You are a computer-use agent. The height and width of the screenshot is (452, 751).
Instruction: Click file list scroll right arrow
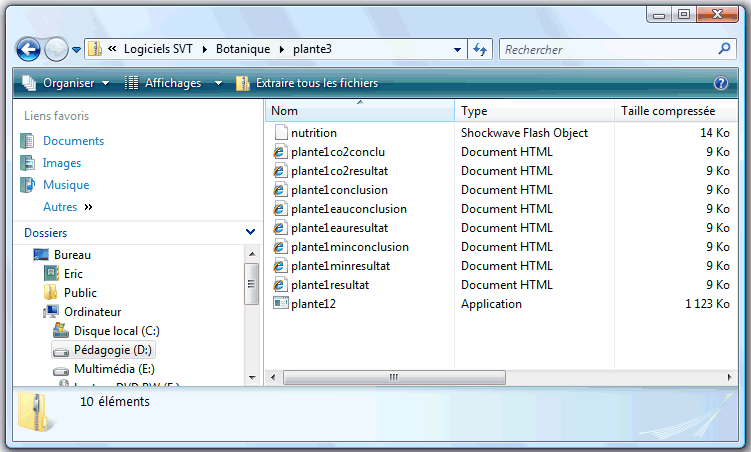point(729,377)
